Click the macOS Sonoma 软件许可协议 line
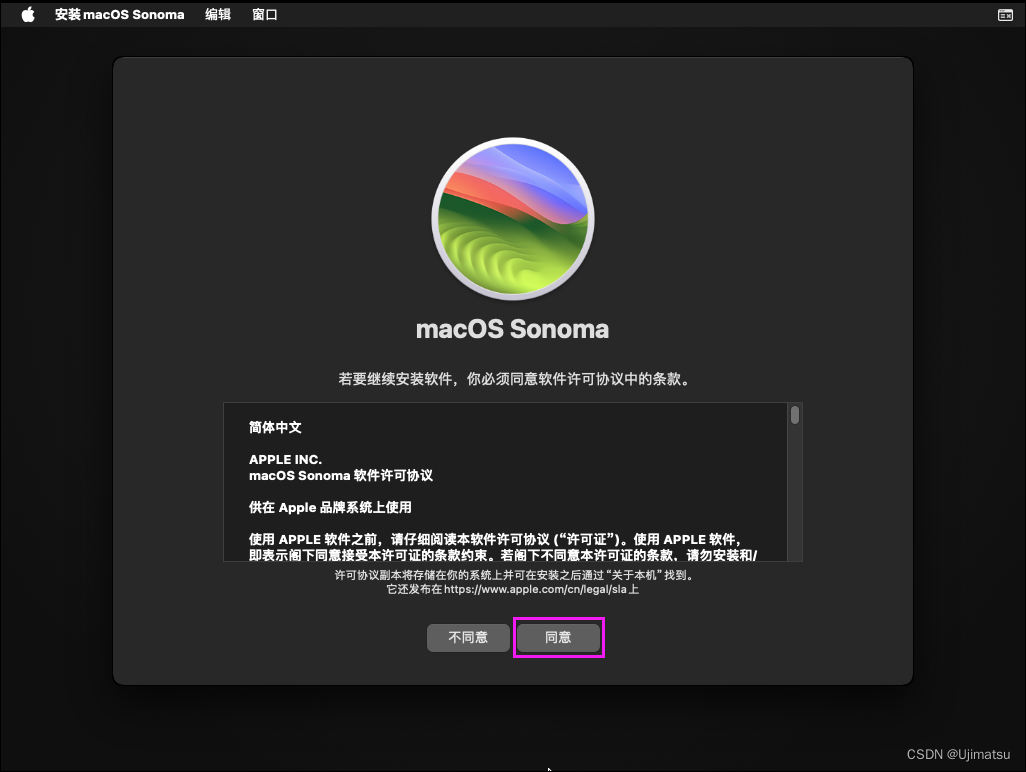This screenshot has width=1026, height=772. click(x=341, y=476)
